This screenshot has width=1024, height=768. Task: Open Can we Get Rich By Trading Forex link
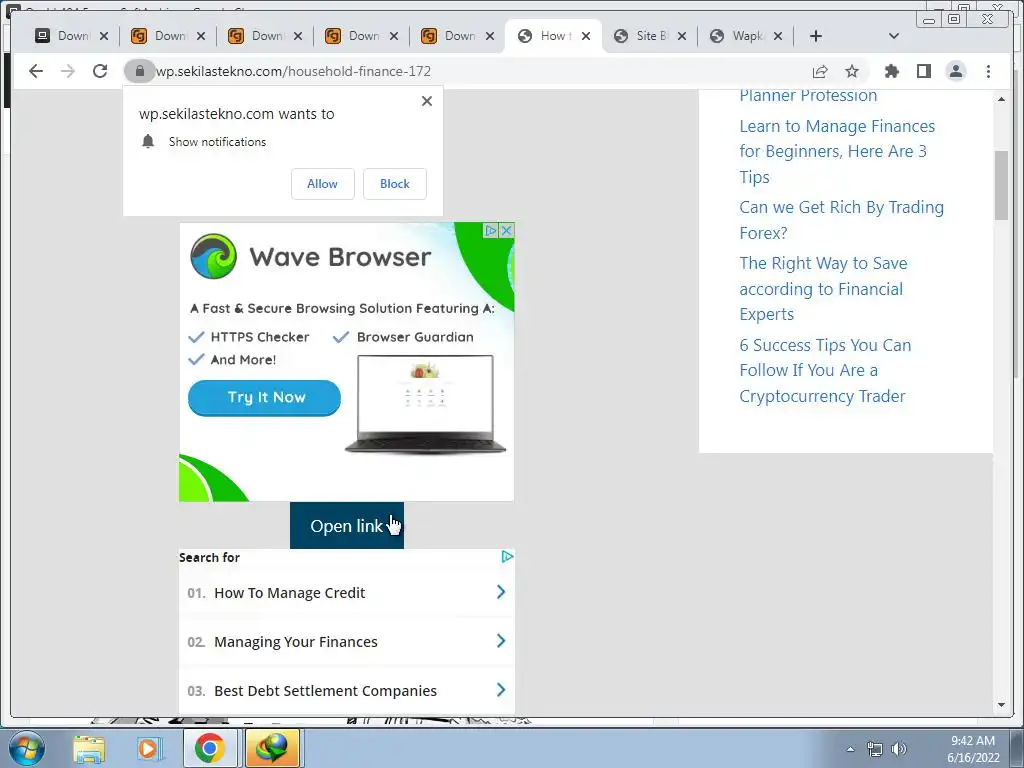[841, 220]
